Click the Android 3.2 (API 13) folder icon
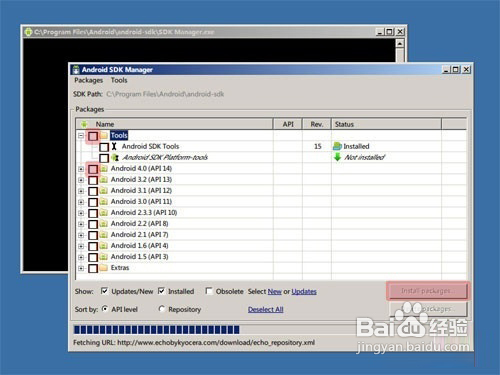This screenshot has height=375, width=500. (x=104, y=179)
